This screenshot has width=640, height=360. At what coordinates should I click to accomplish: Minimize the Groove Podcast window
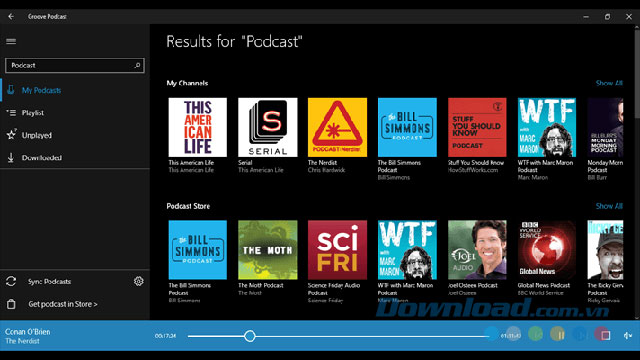586,17
